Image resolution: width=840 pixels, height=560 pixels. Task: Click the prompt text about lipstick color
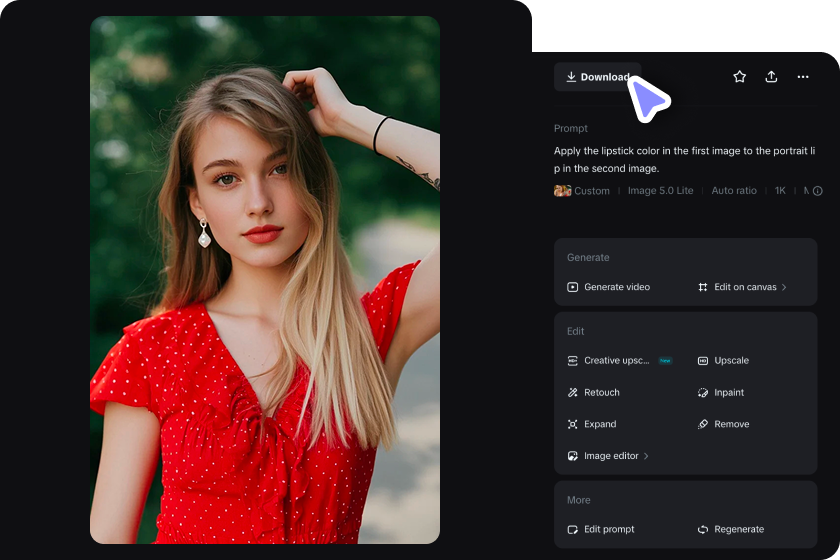coord(685,160)
